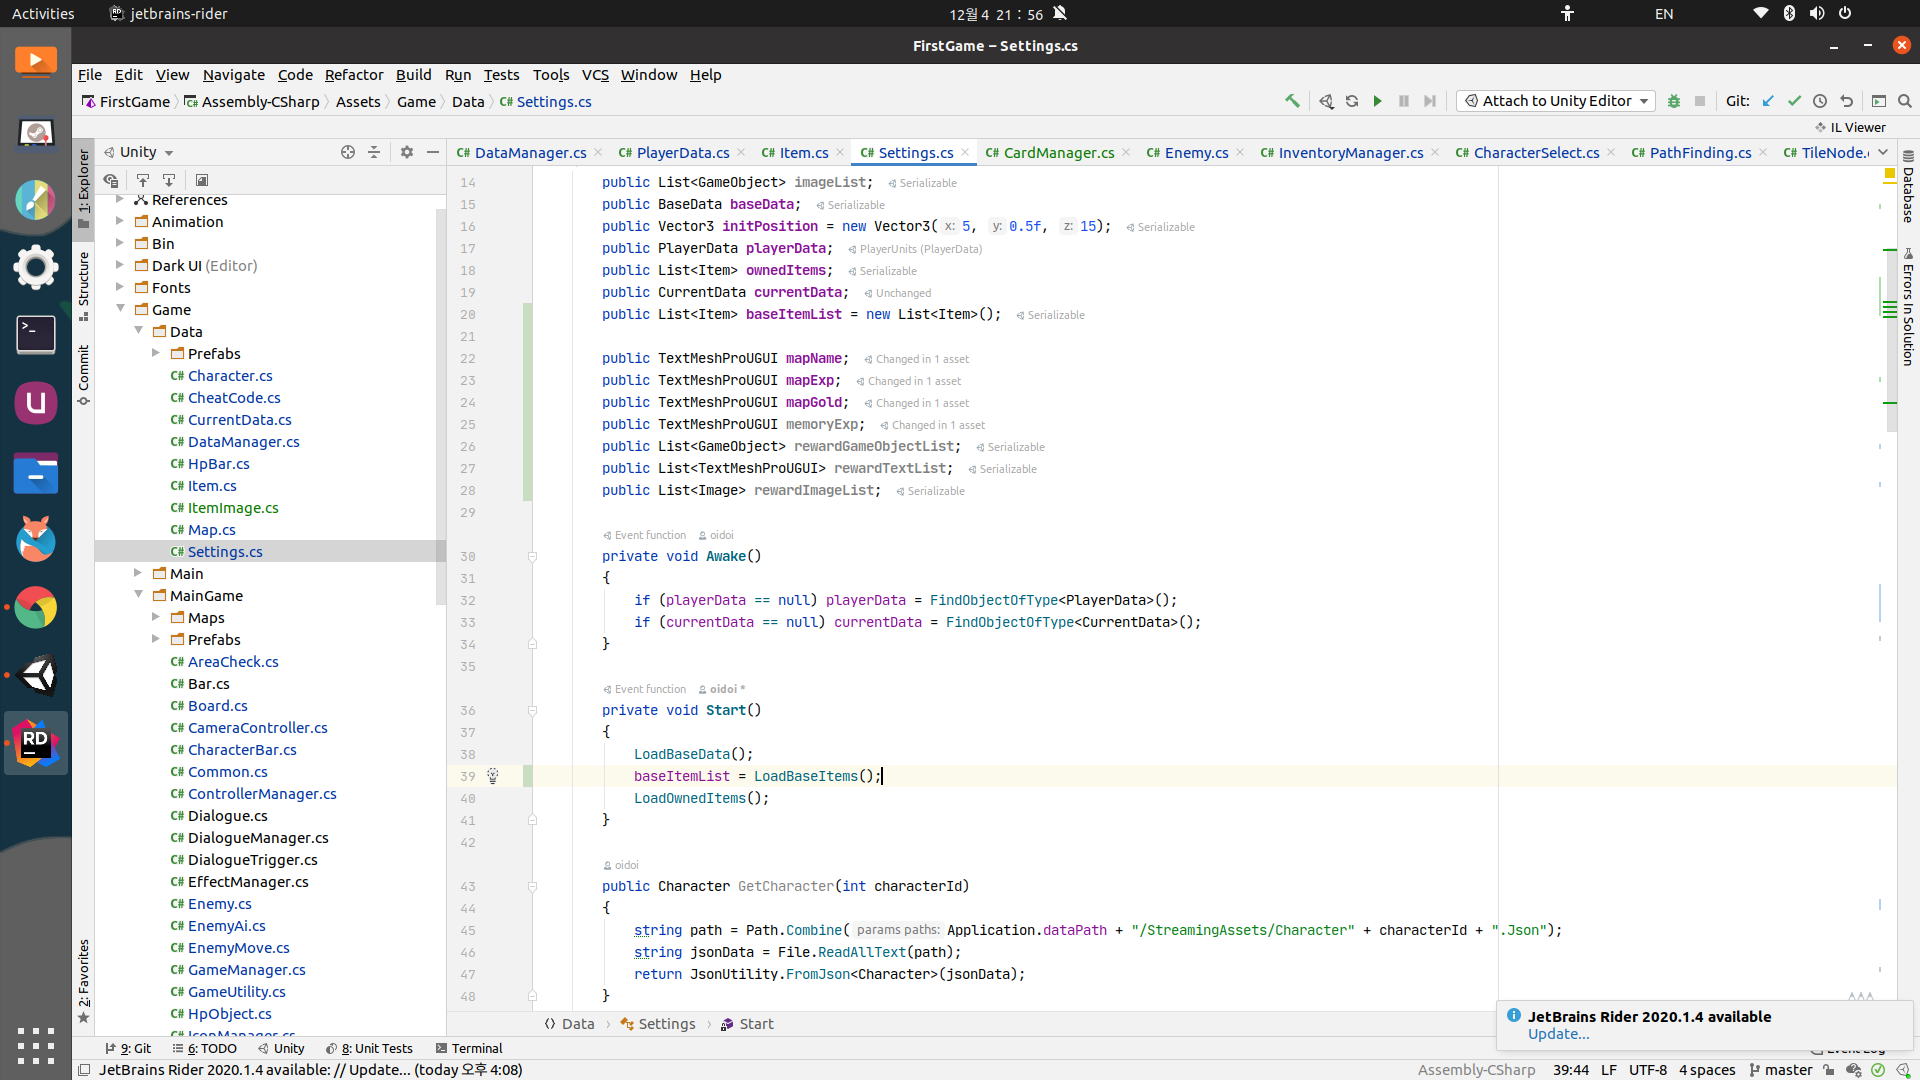Open the VCS menu
Viewport: 1920px width, 1080px height.
pyautogui.click(x=595, y=75)
